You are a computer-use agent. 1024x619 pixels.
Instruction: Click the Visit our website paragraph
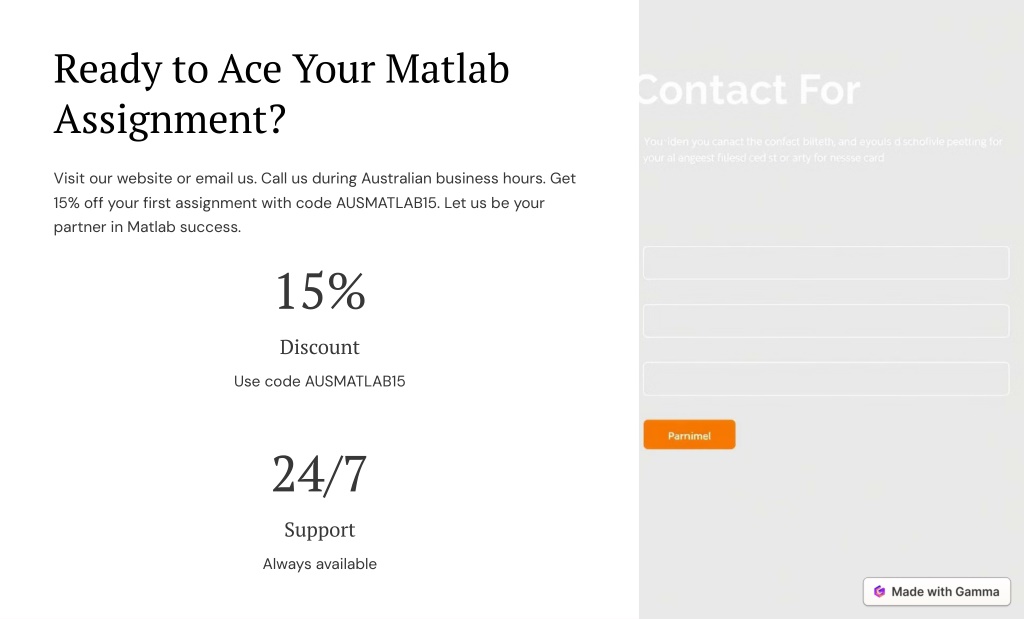pyautogui.click(x=315, y=202)
